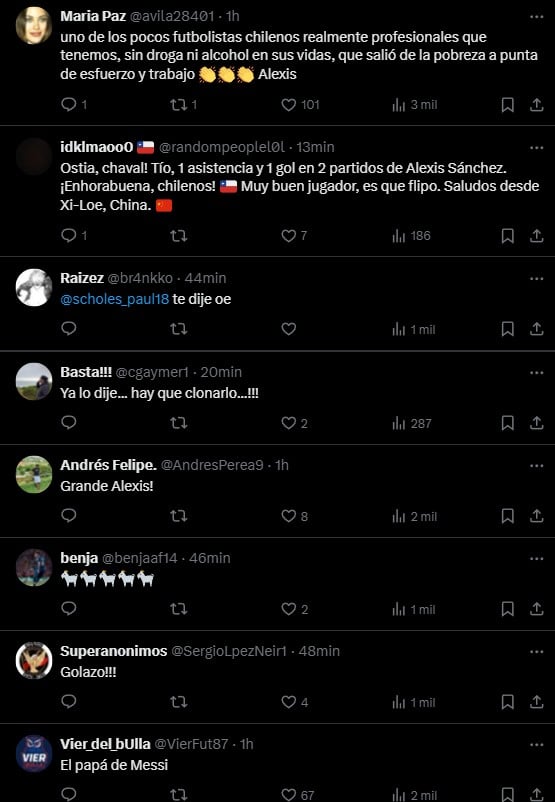Open the @benjaaf14 handle

[140, 558]
